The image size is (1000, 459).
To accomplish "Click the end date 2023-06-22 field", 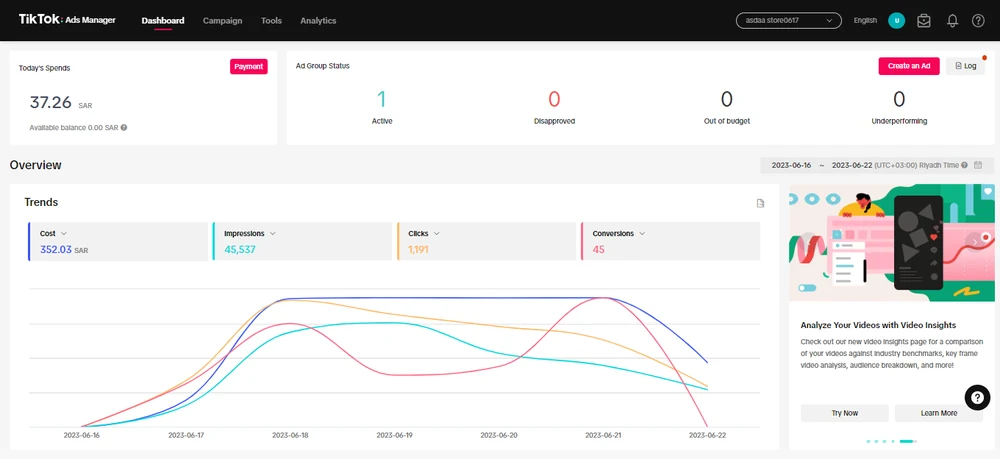I will pyautogui.click(x=851, y=165).
